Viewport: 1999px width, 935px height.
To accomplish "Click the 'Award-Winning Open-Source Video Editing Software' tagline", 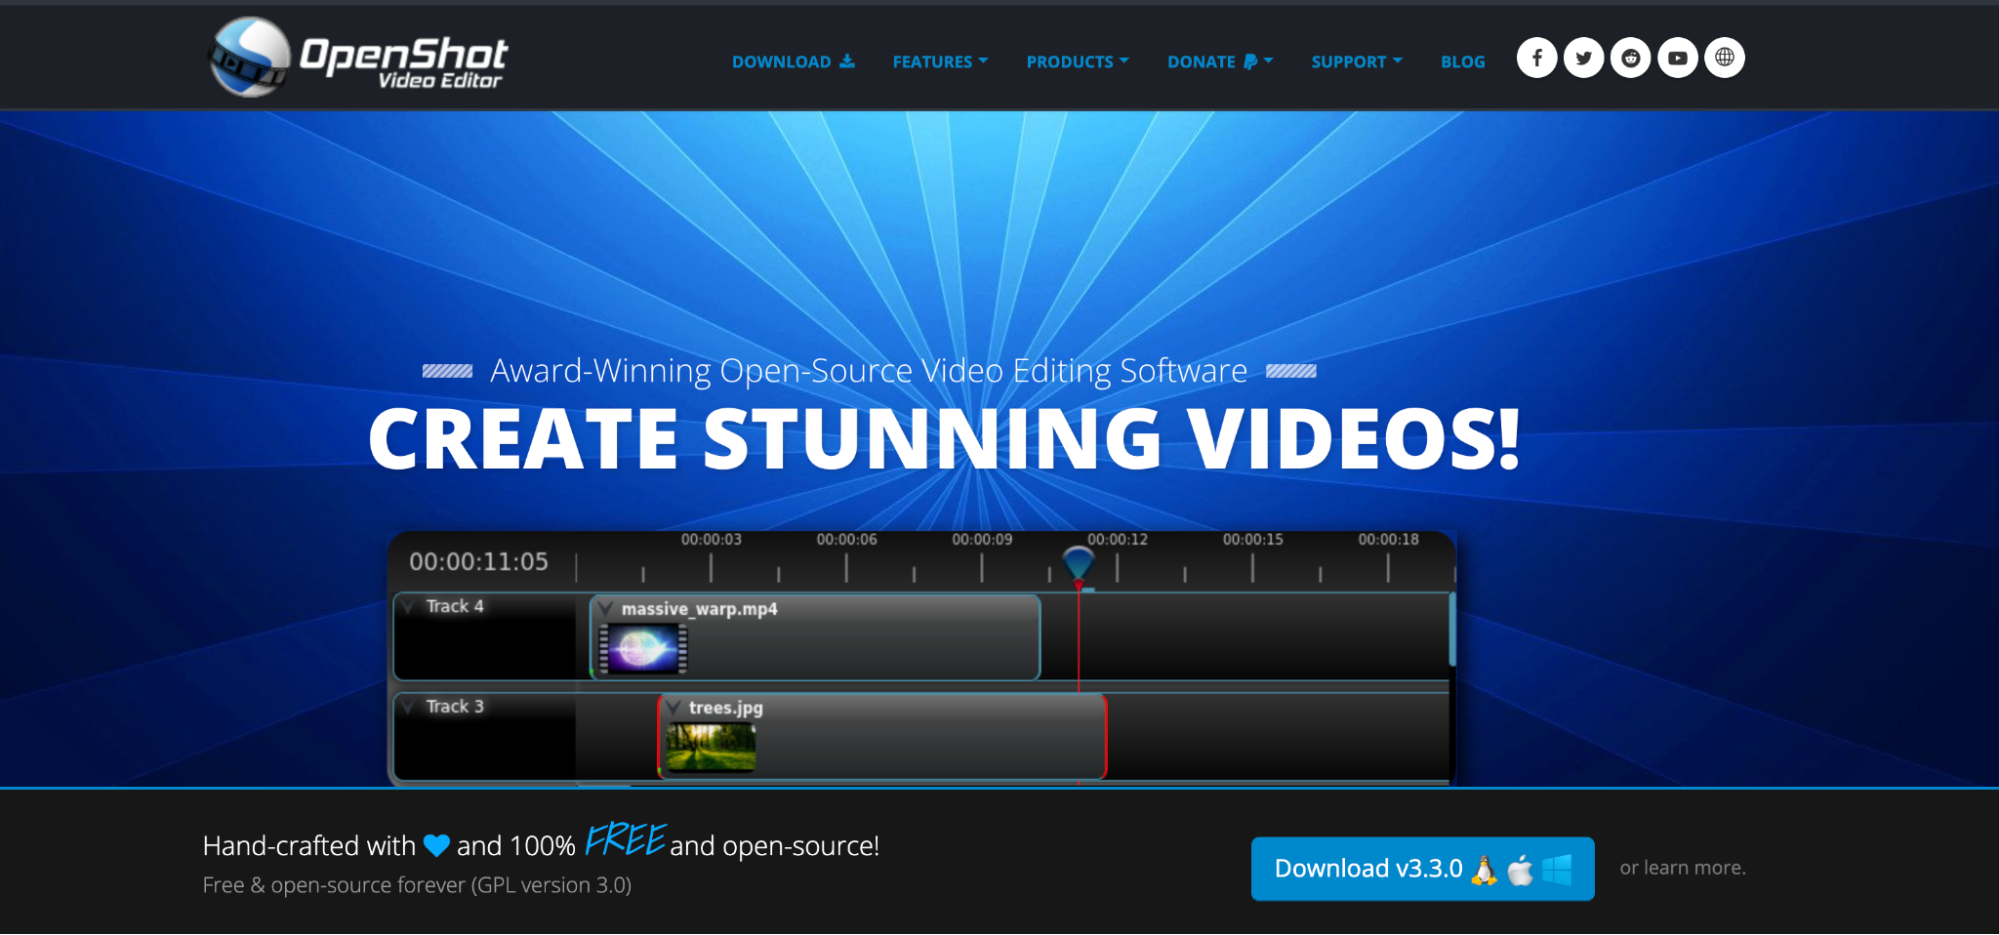I will 869,371.
